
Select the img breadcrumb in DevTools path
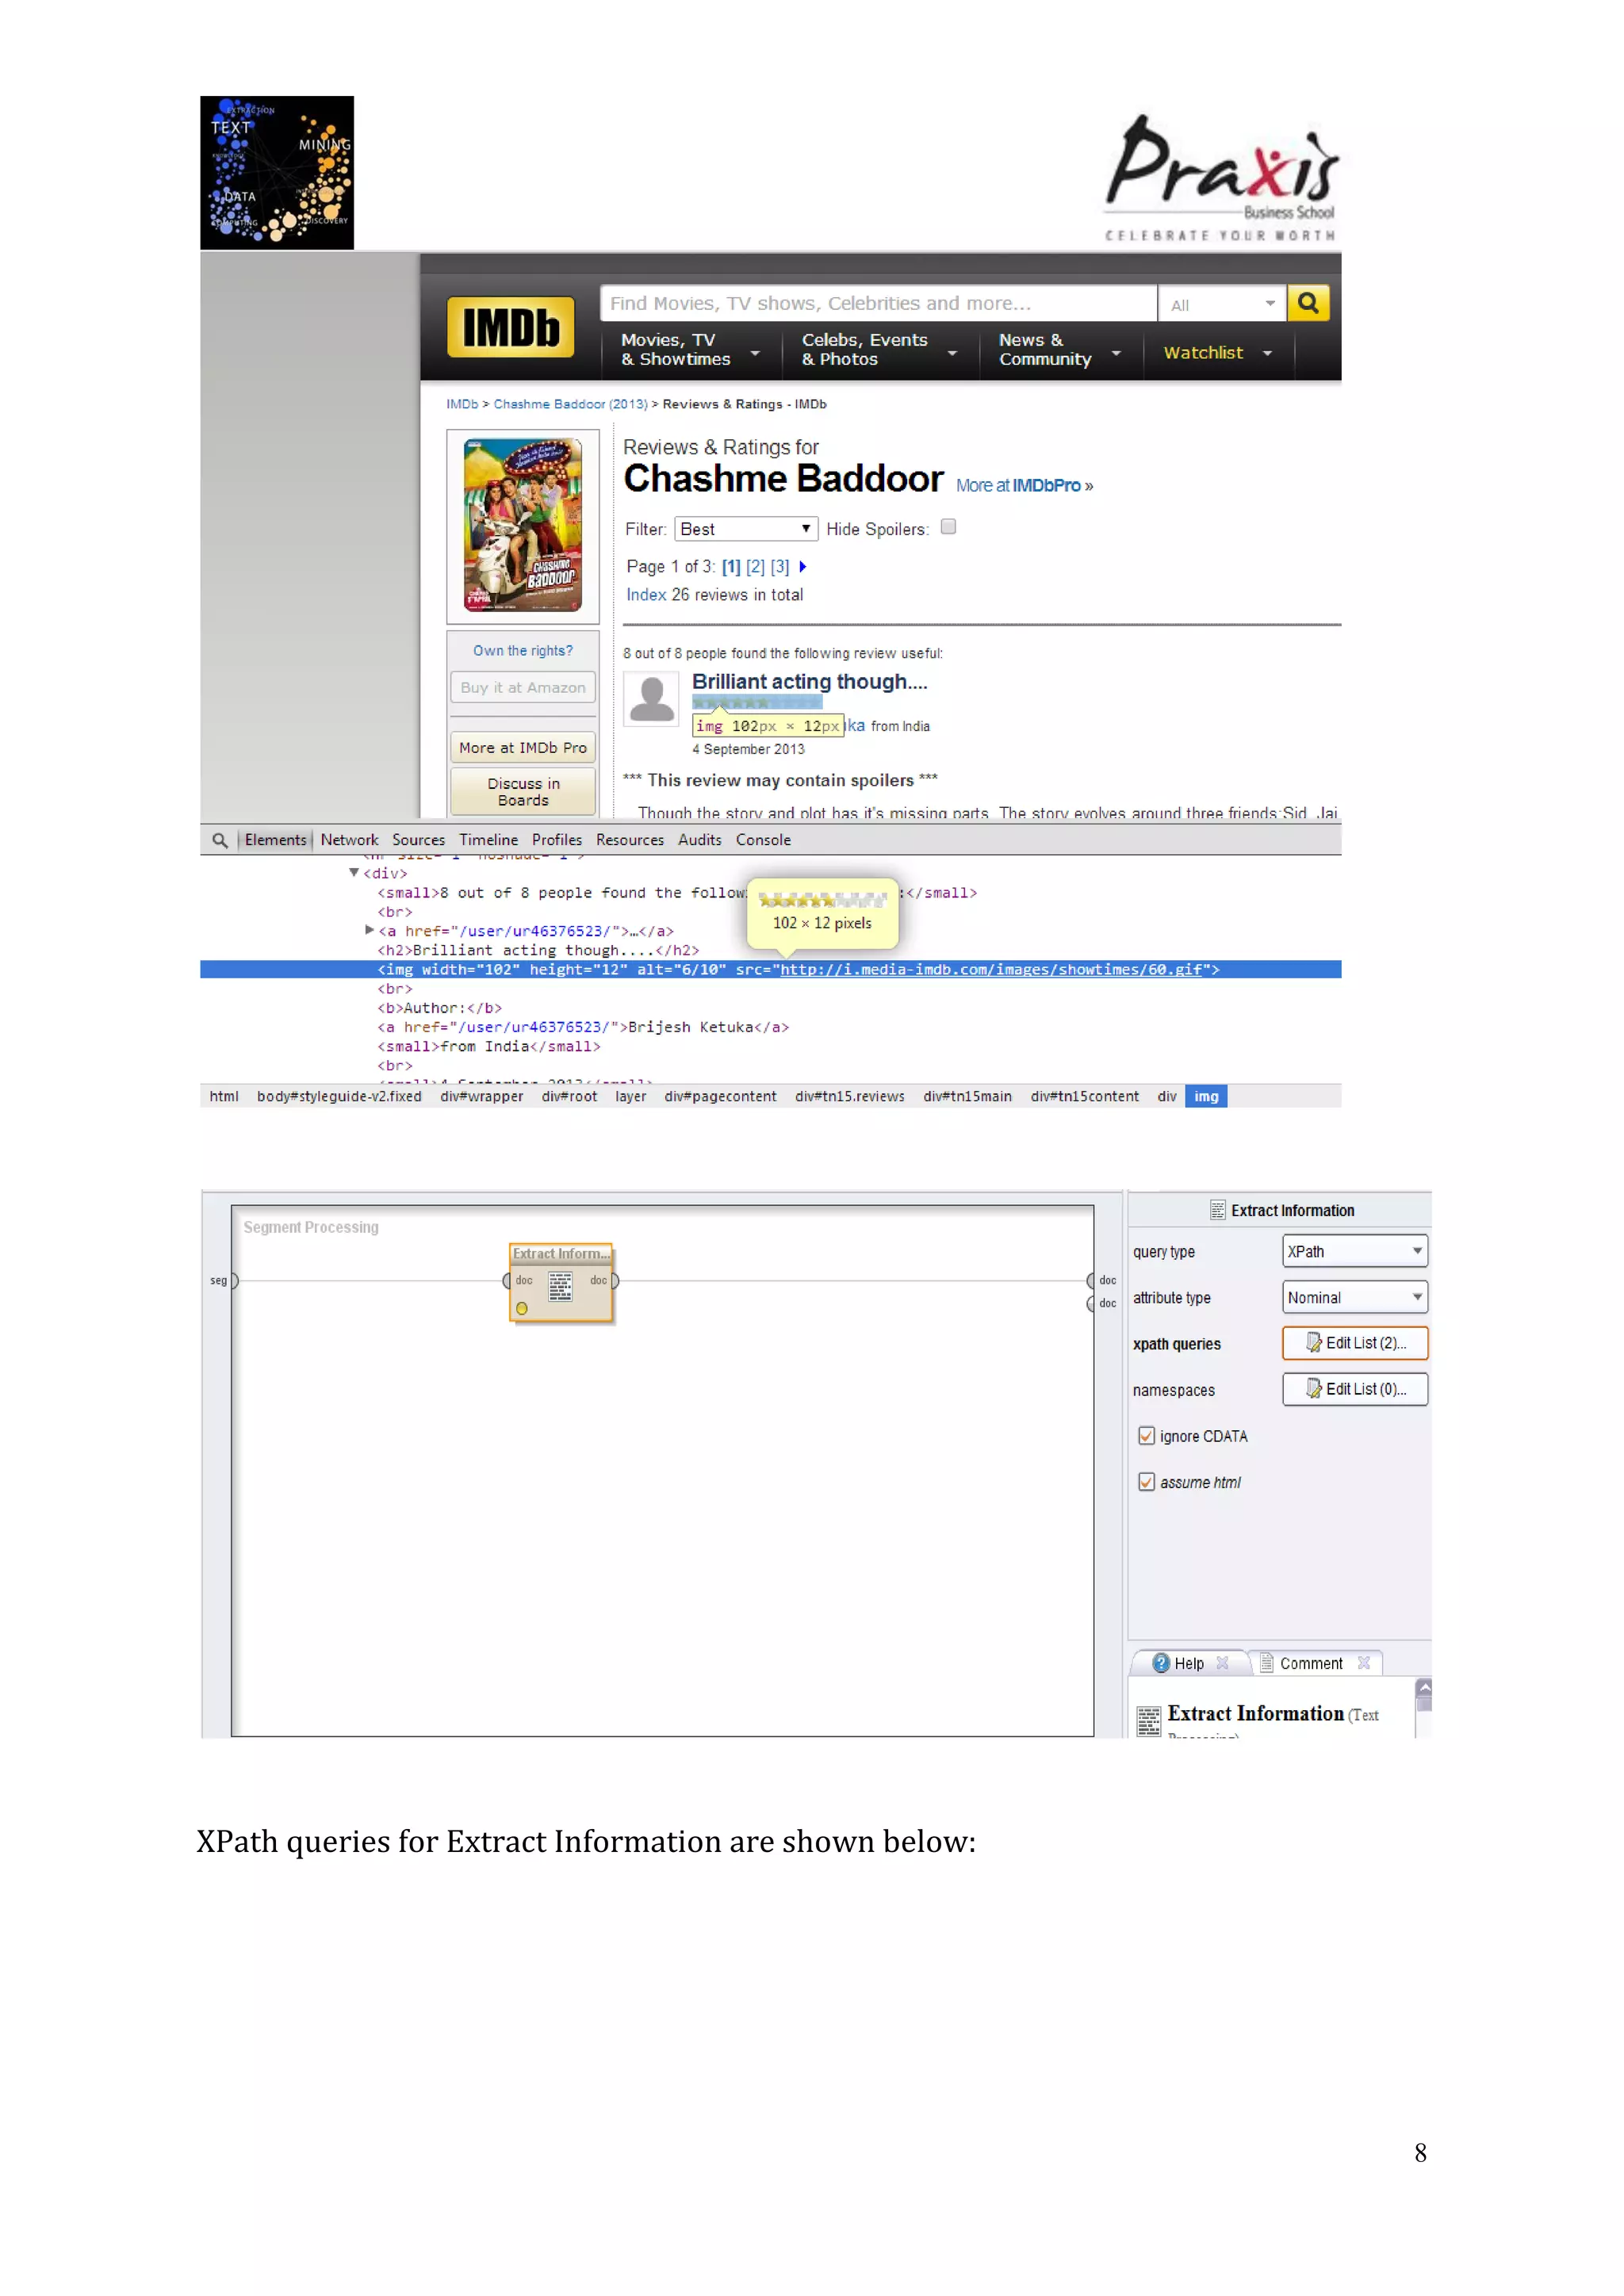click(1205, 1097)
